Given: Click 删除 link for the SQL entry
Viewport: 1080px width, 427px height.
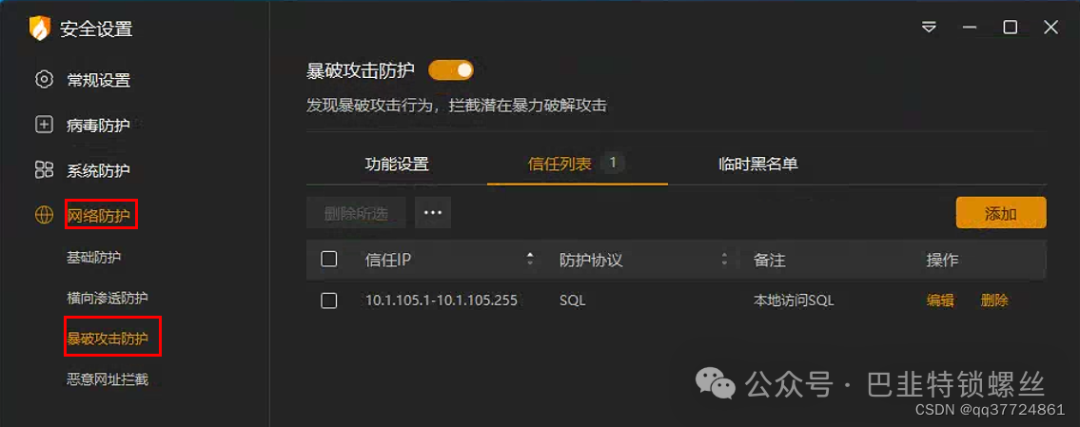Looking at the screenshot, I should (995, 300).
